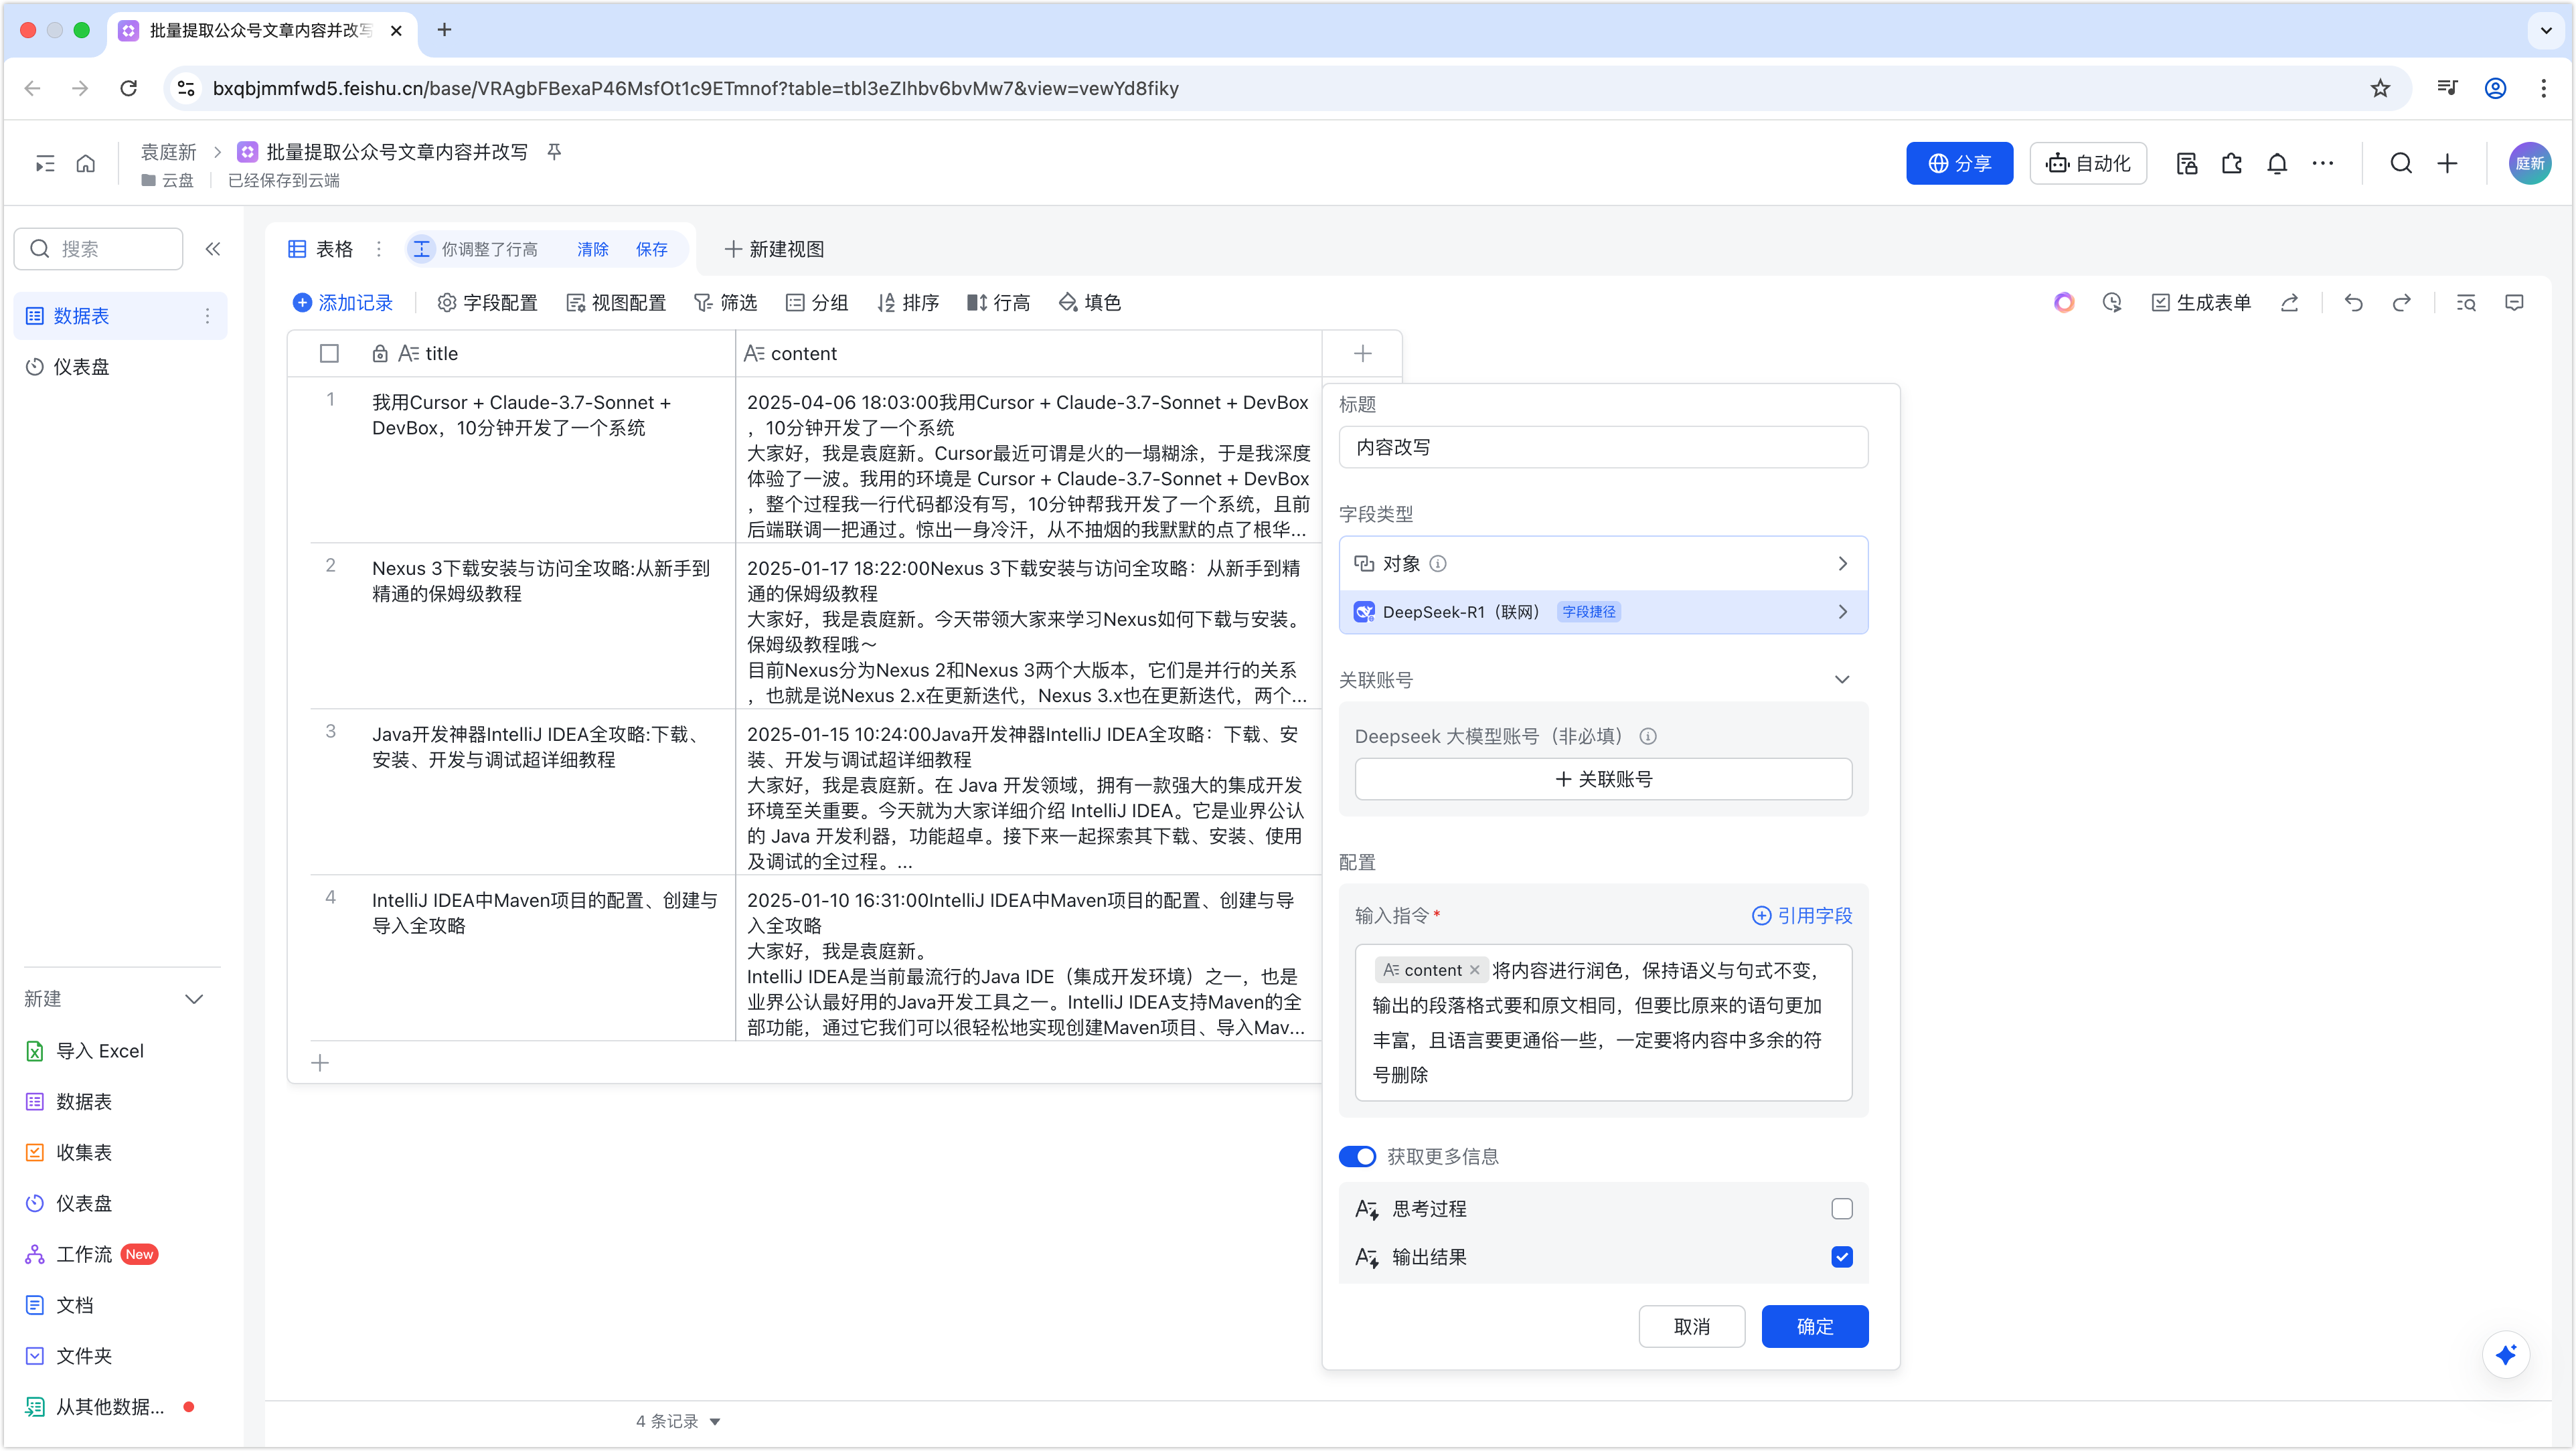The height and width of the screenshot is (1451, 2576).
Task: Uncheck the 输出结果 checkbox
Action: coord(1841,1257)
